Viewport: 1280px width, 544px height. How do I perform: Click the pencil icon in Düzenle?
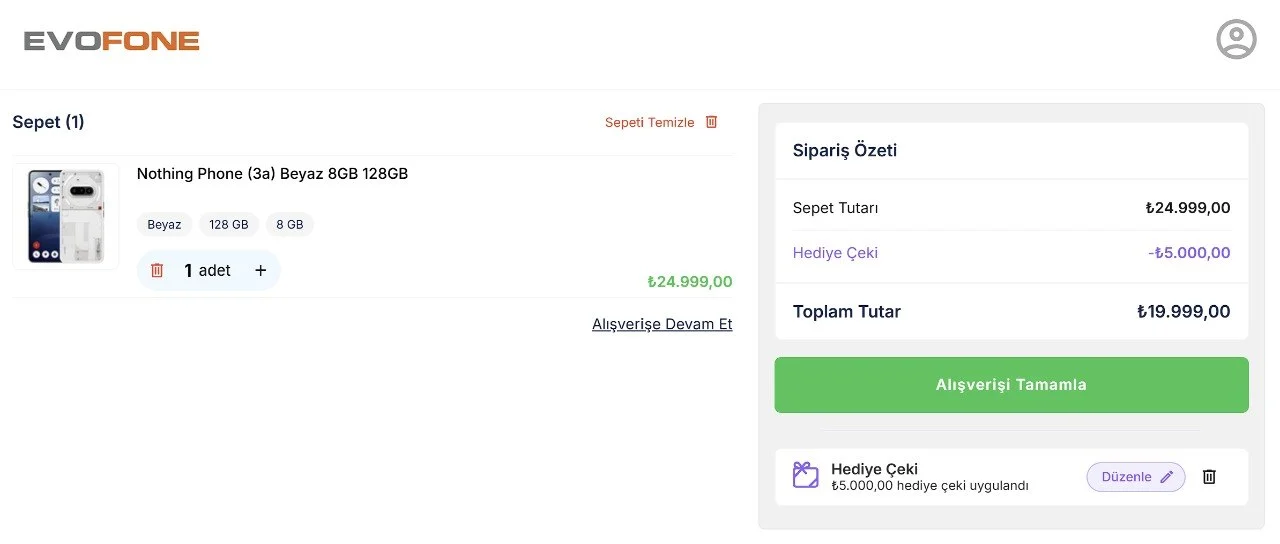click(1166, 477)
